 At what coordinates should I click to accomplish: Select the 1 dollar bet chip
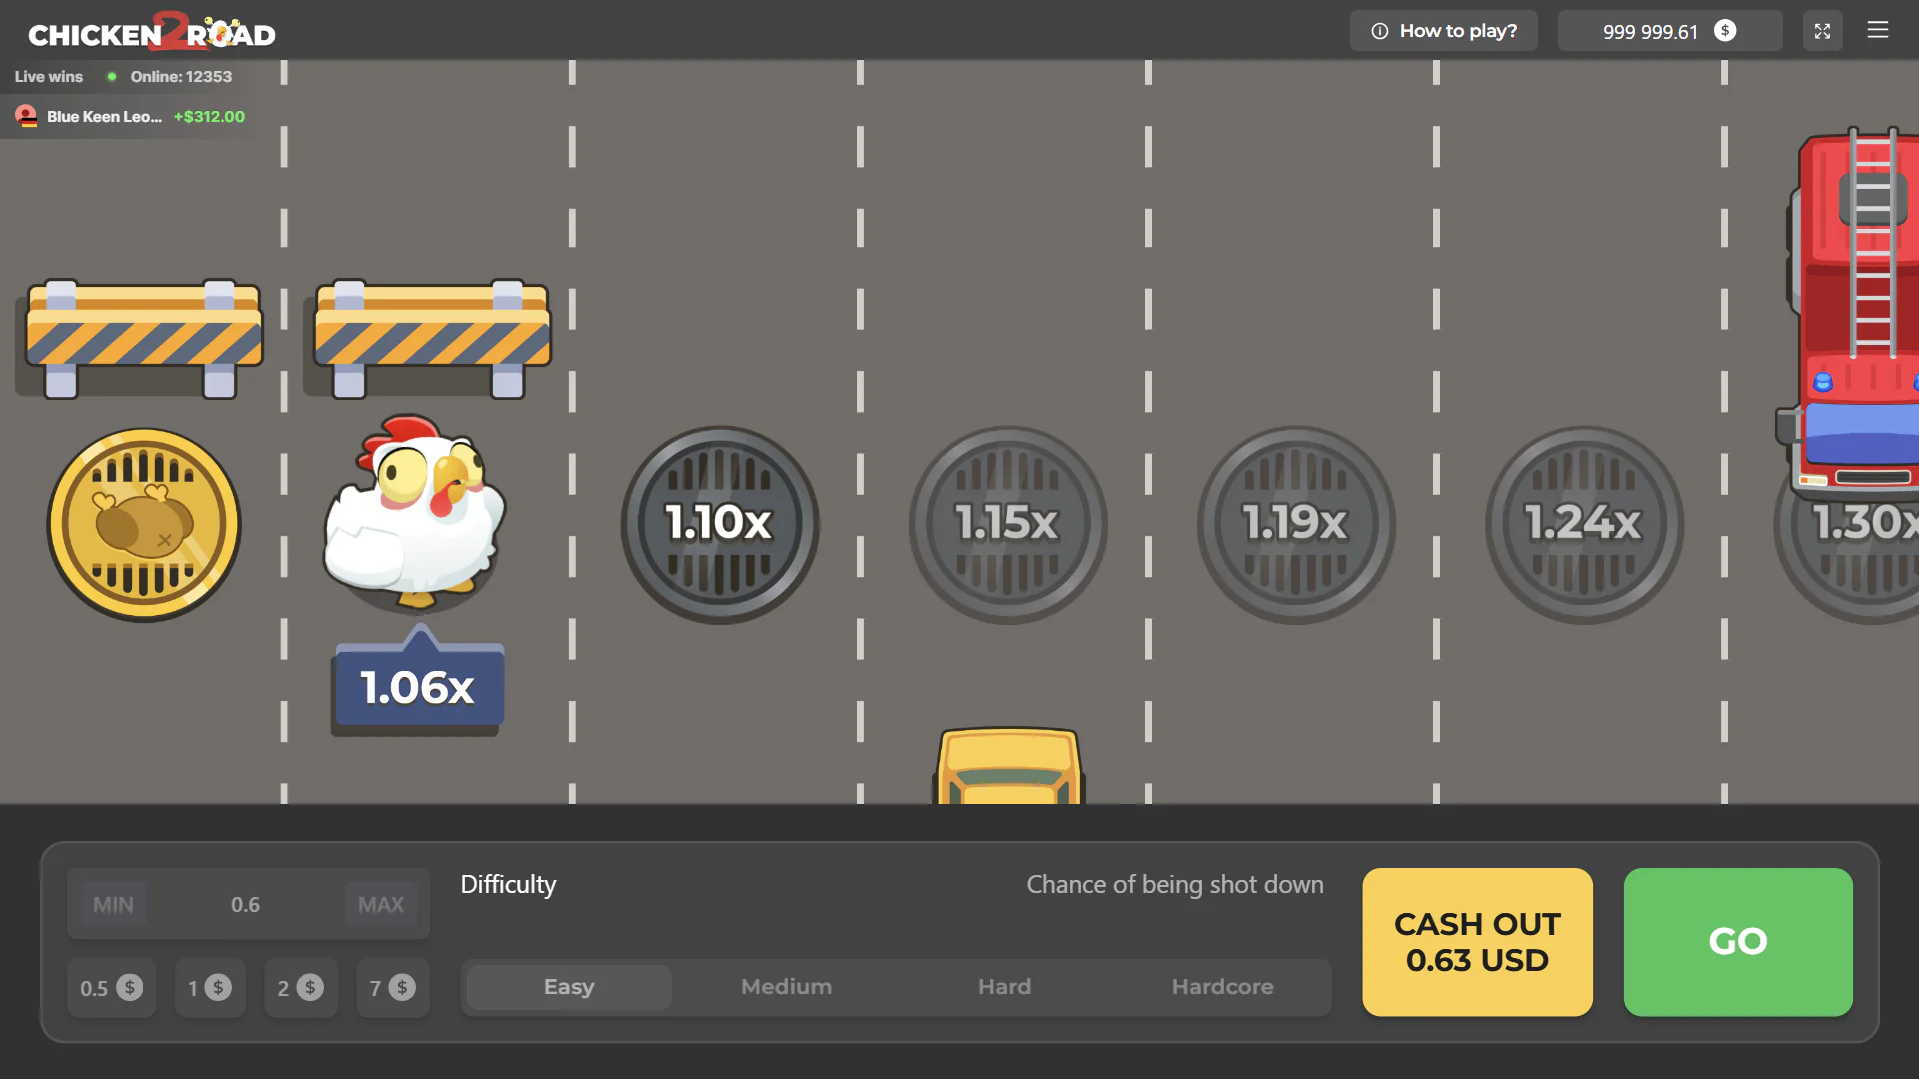(x=210, y=987)
